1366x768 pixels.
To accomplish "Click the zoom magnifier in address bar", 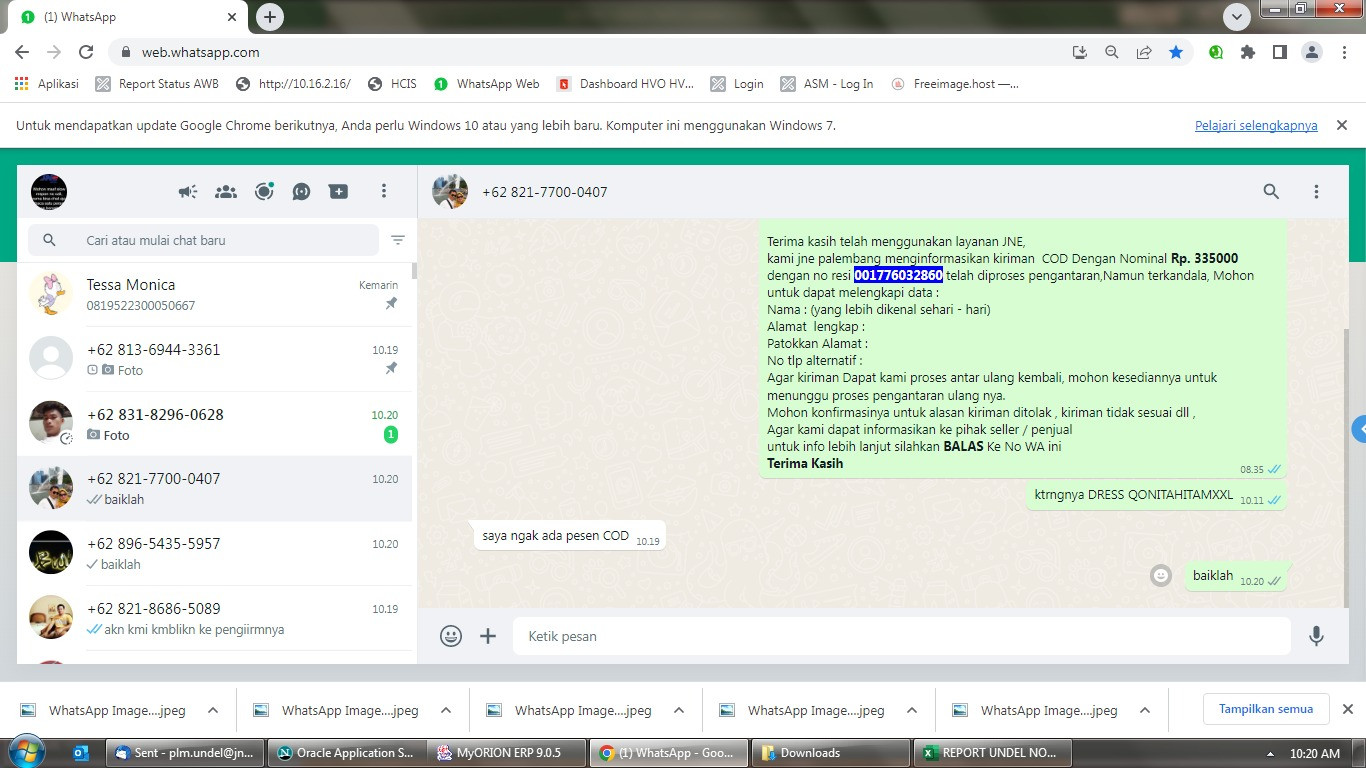I will tap(1112, 52).
